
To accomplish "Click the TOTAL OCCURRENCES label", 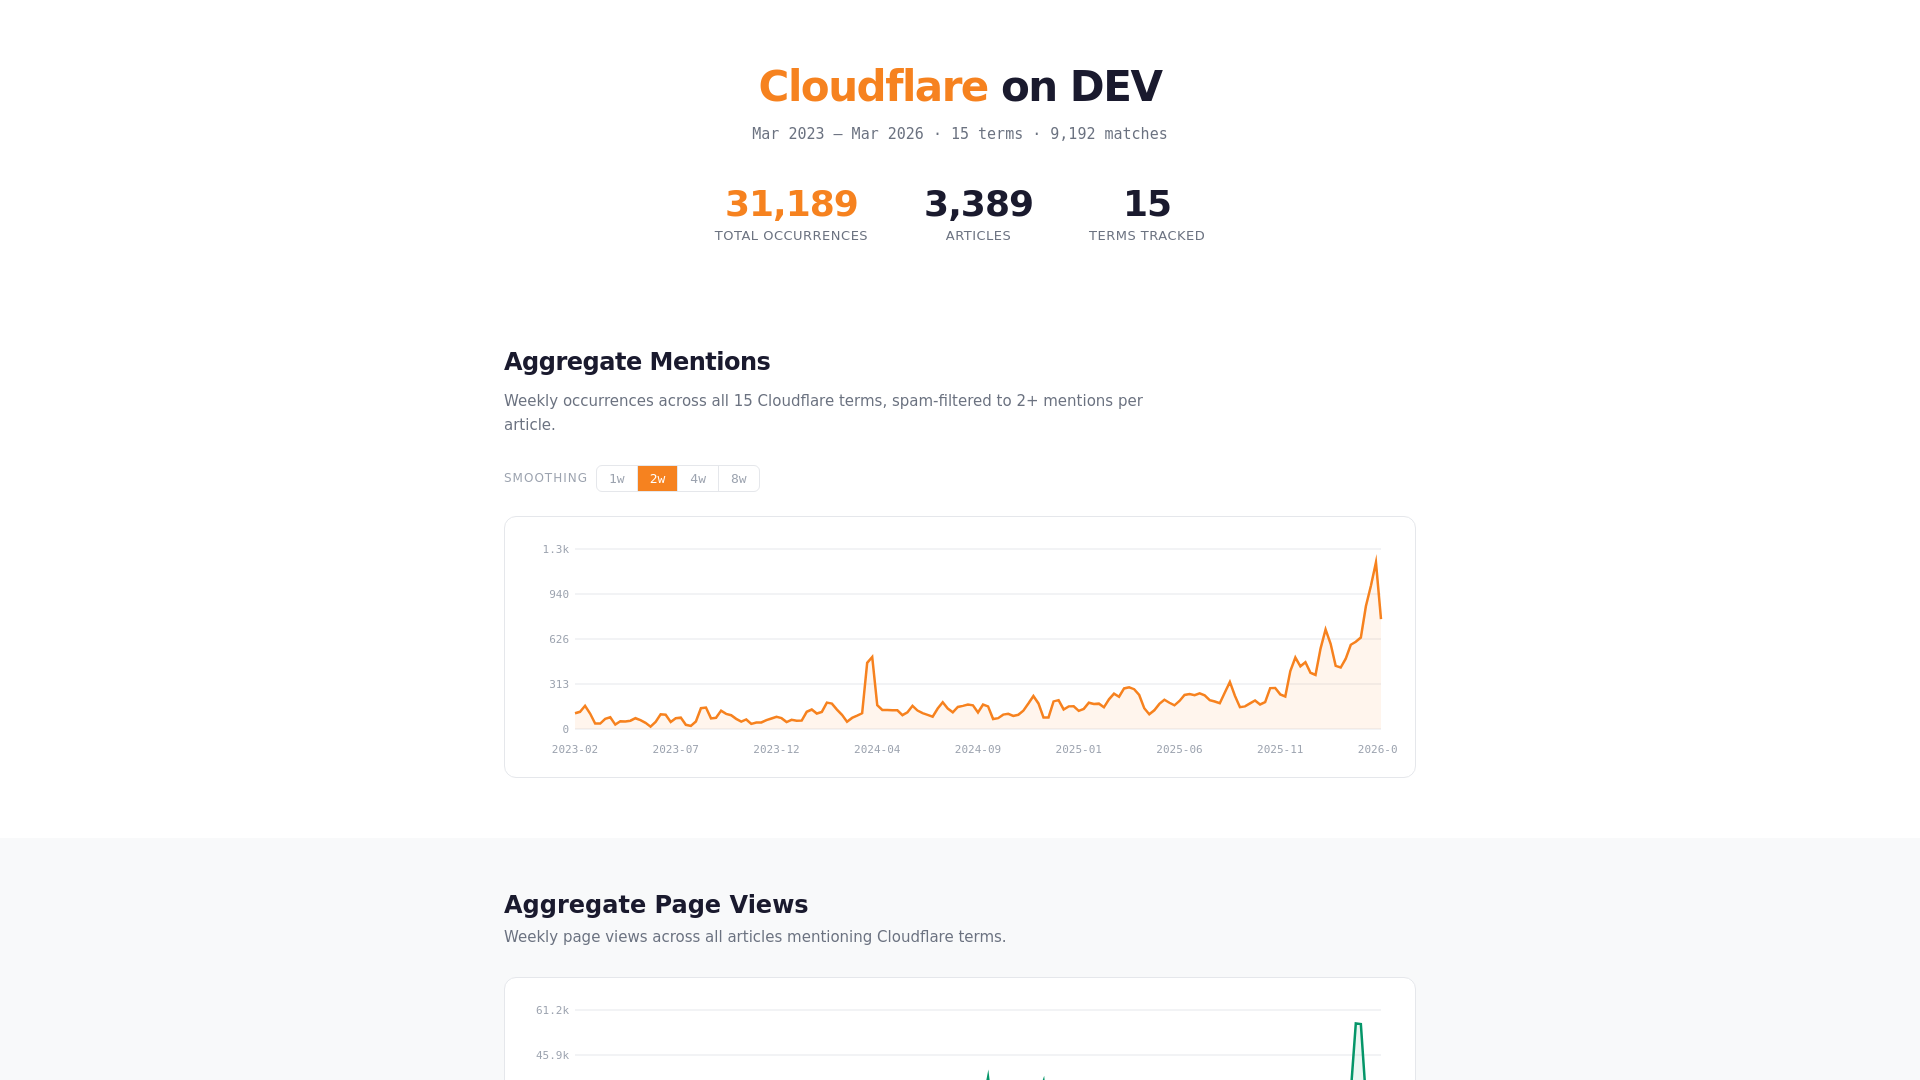I will pos(791,236).
